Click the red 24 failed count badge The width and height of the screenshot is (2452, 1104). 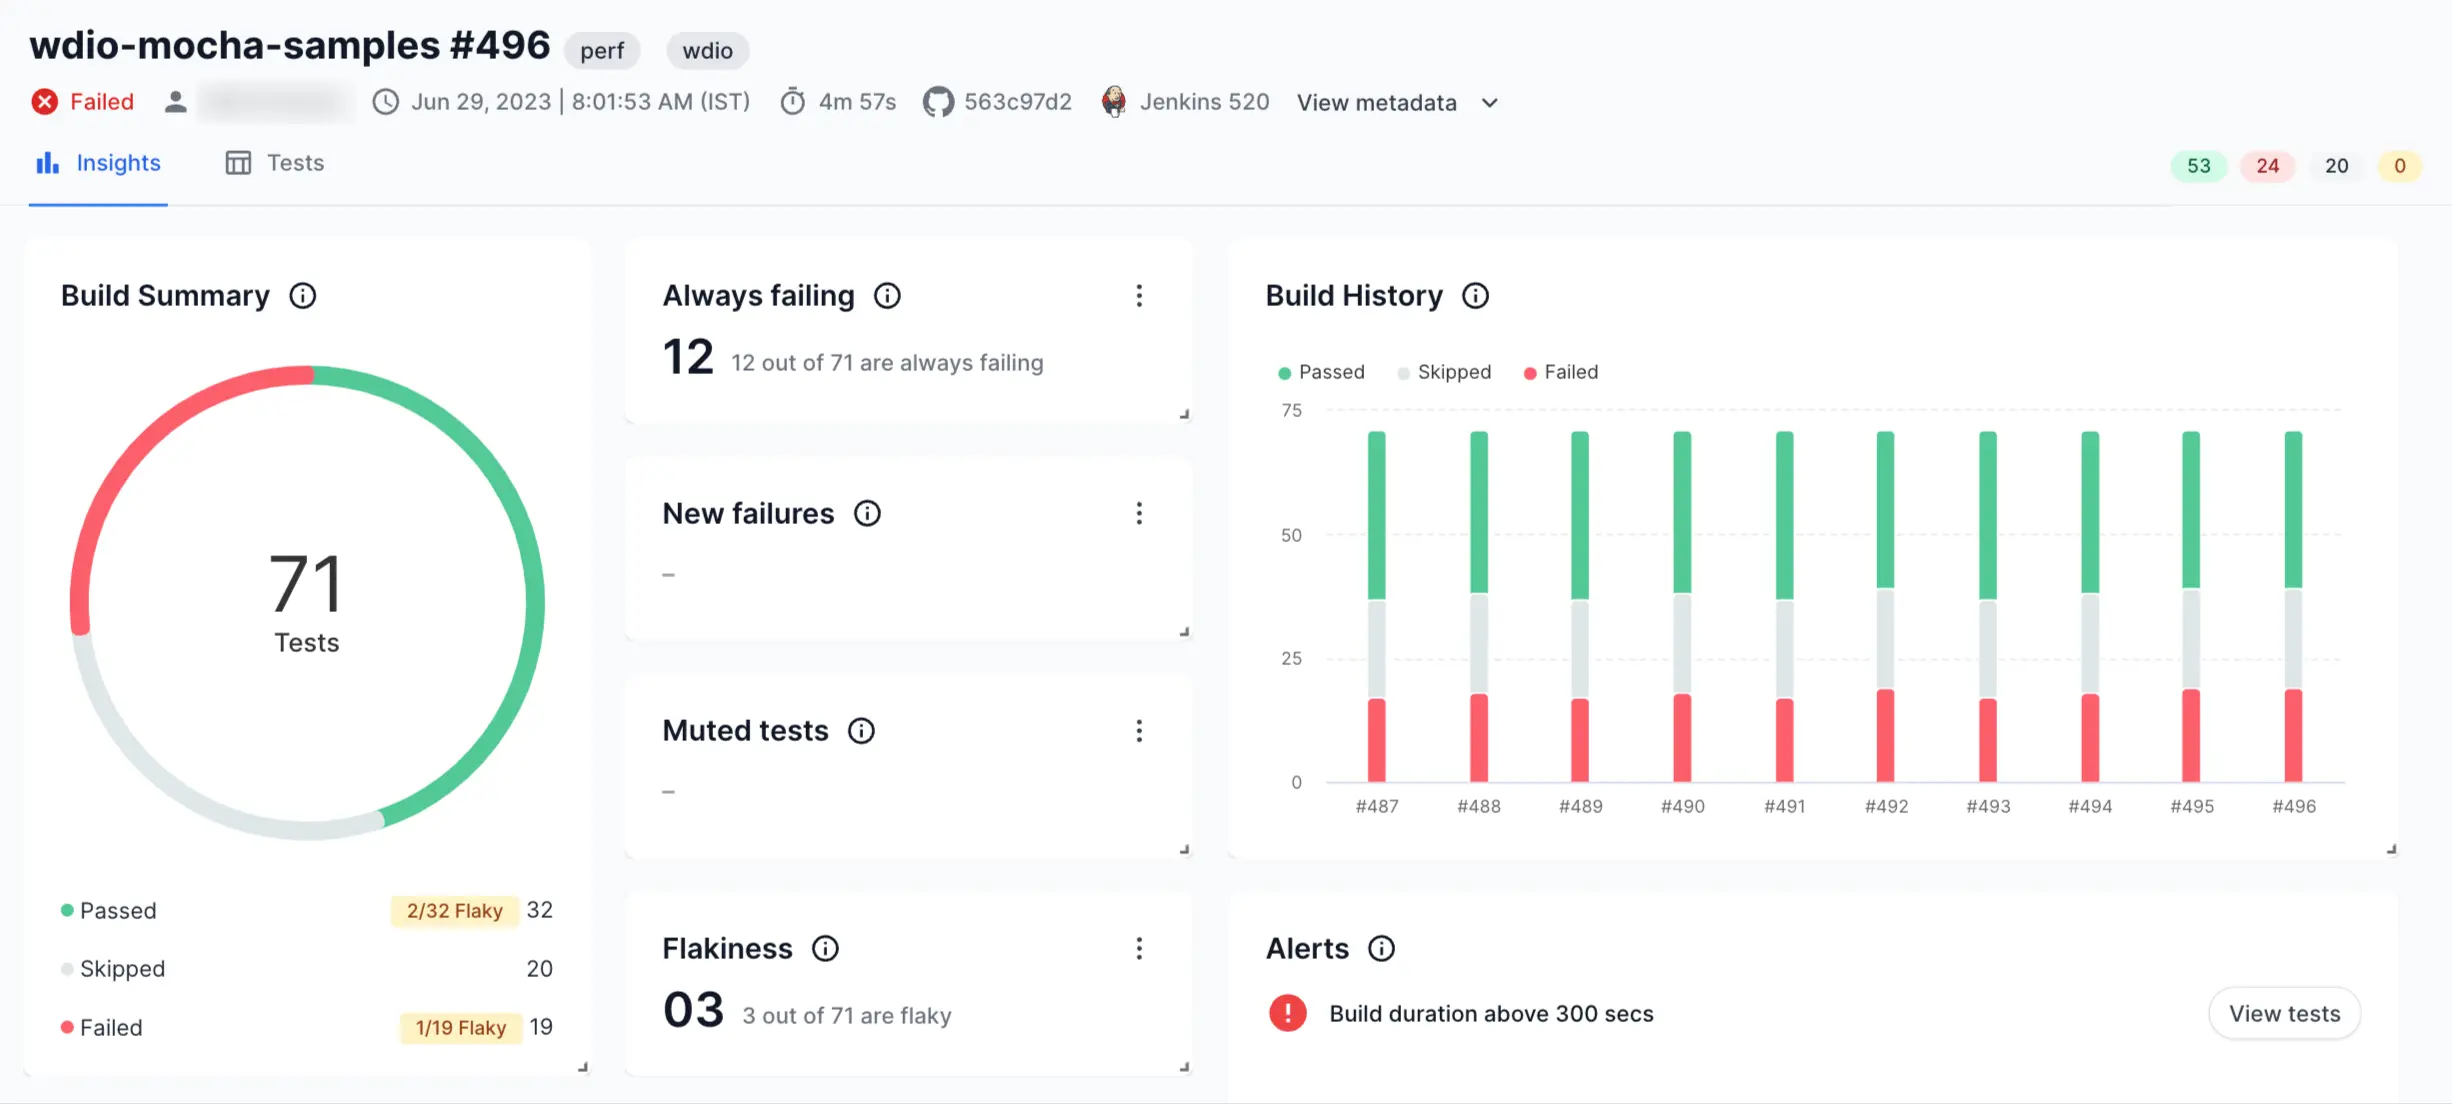click(x=2267, y=166)
